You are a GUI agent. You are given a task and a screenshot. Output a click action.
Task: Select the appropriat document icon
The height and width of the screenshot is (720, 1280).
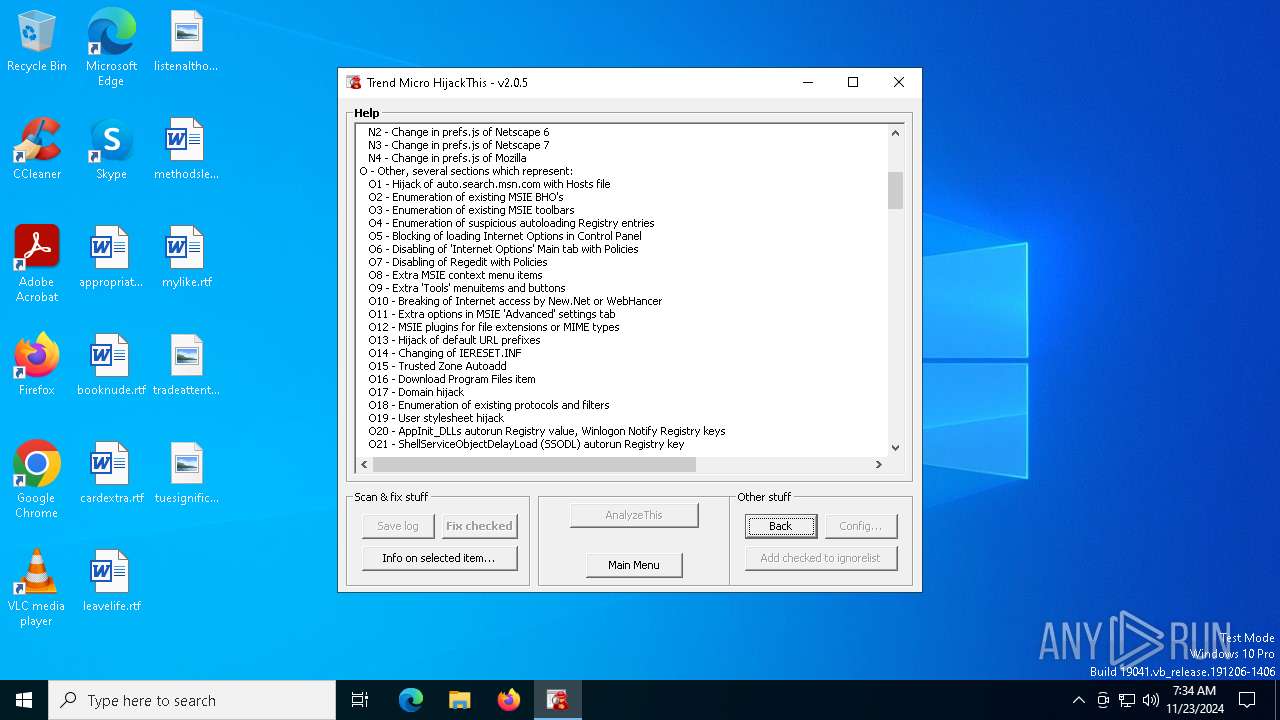tap(111, 258)
